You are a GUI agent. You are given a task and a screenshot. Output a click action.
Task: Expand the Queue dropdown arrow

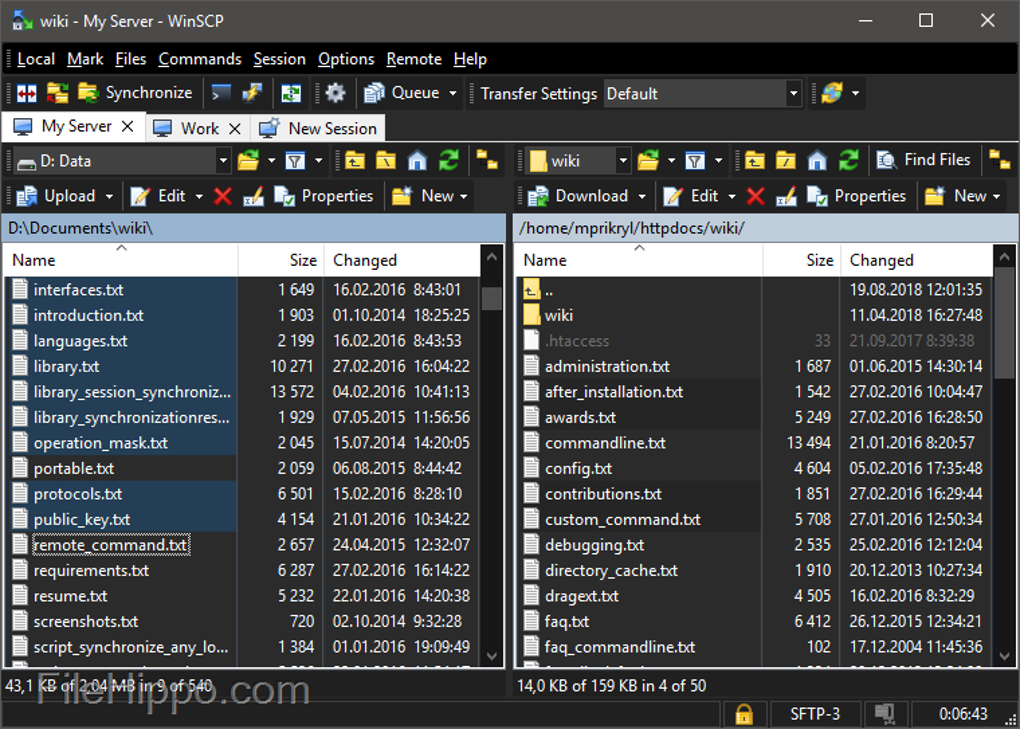point(452,93)
